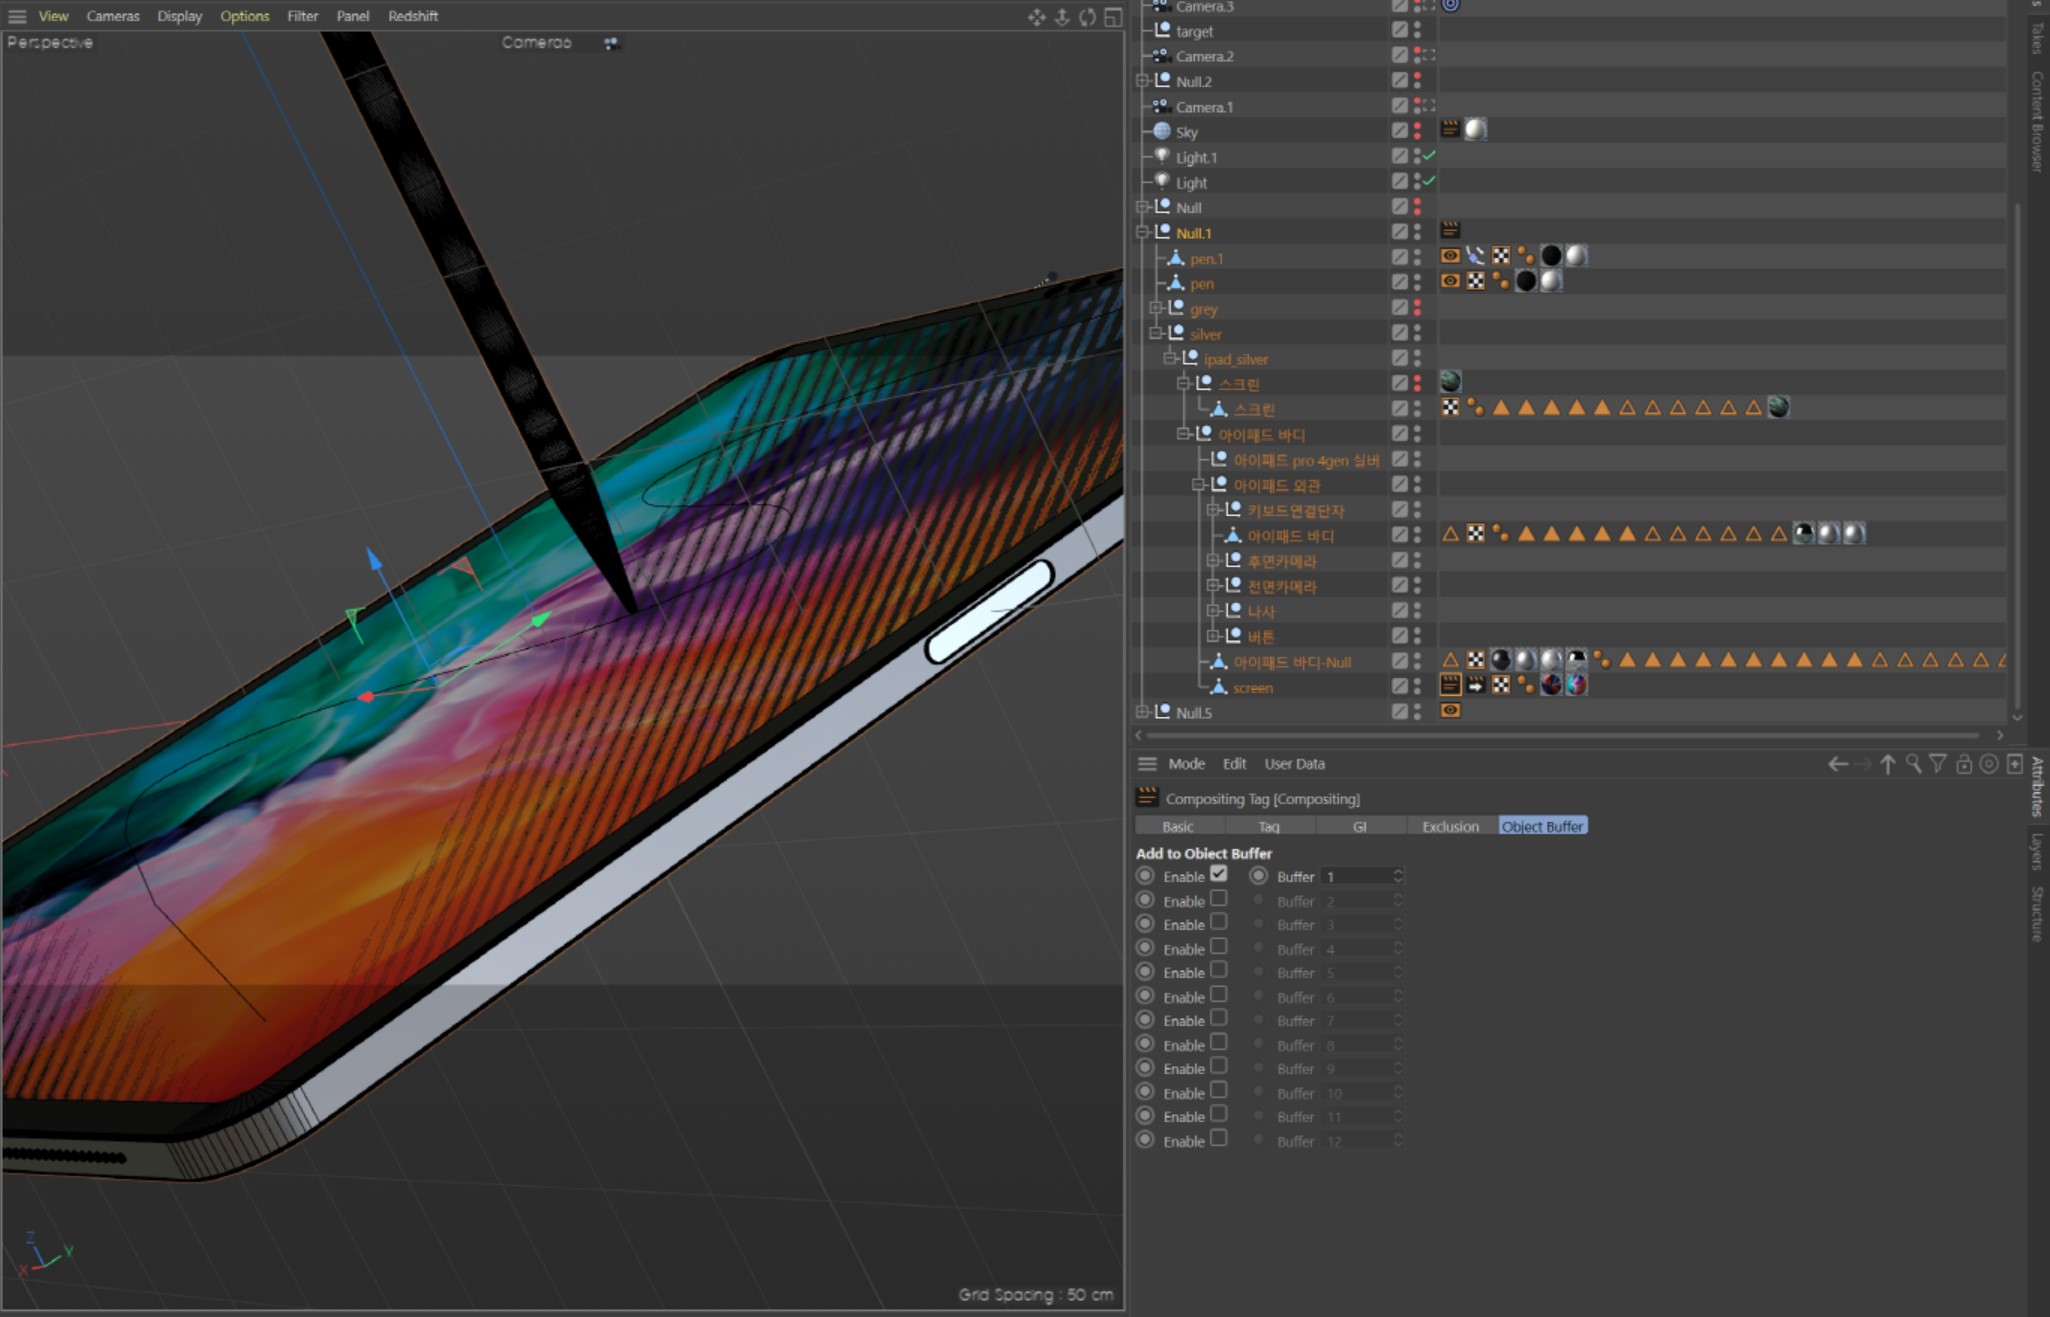Click the Buffer 1 stepper arrows

point(1398,876)
